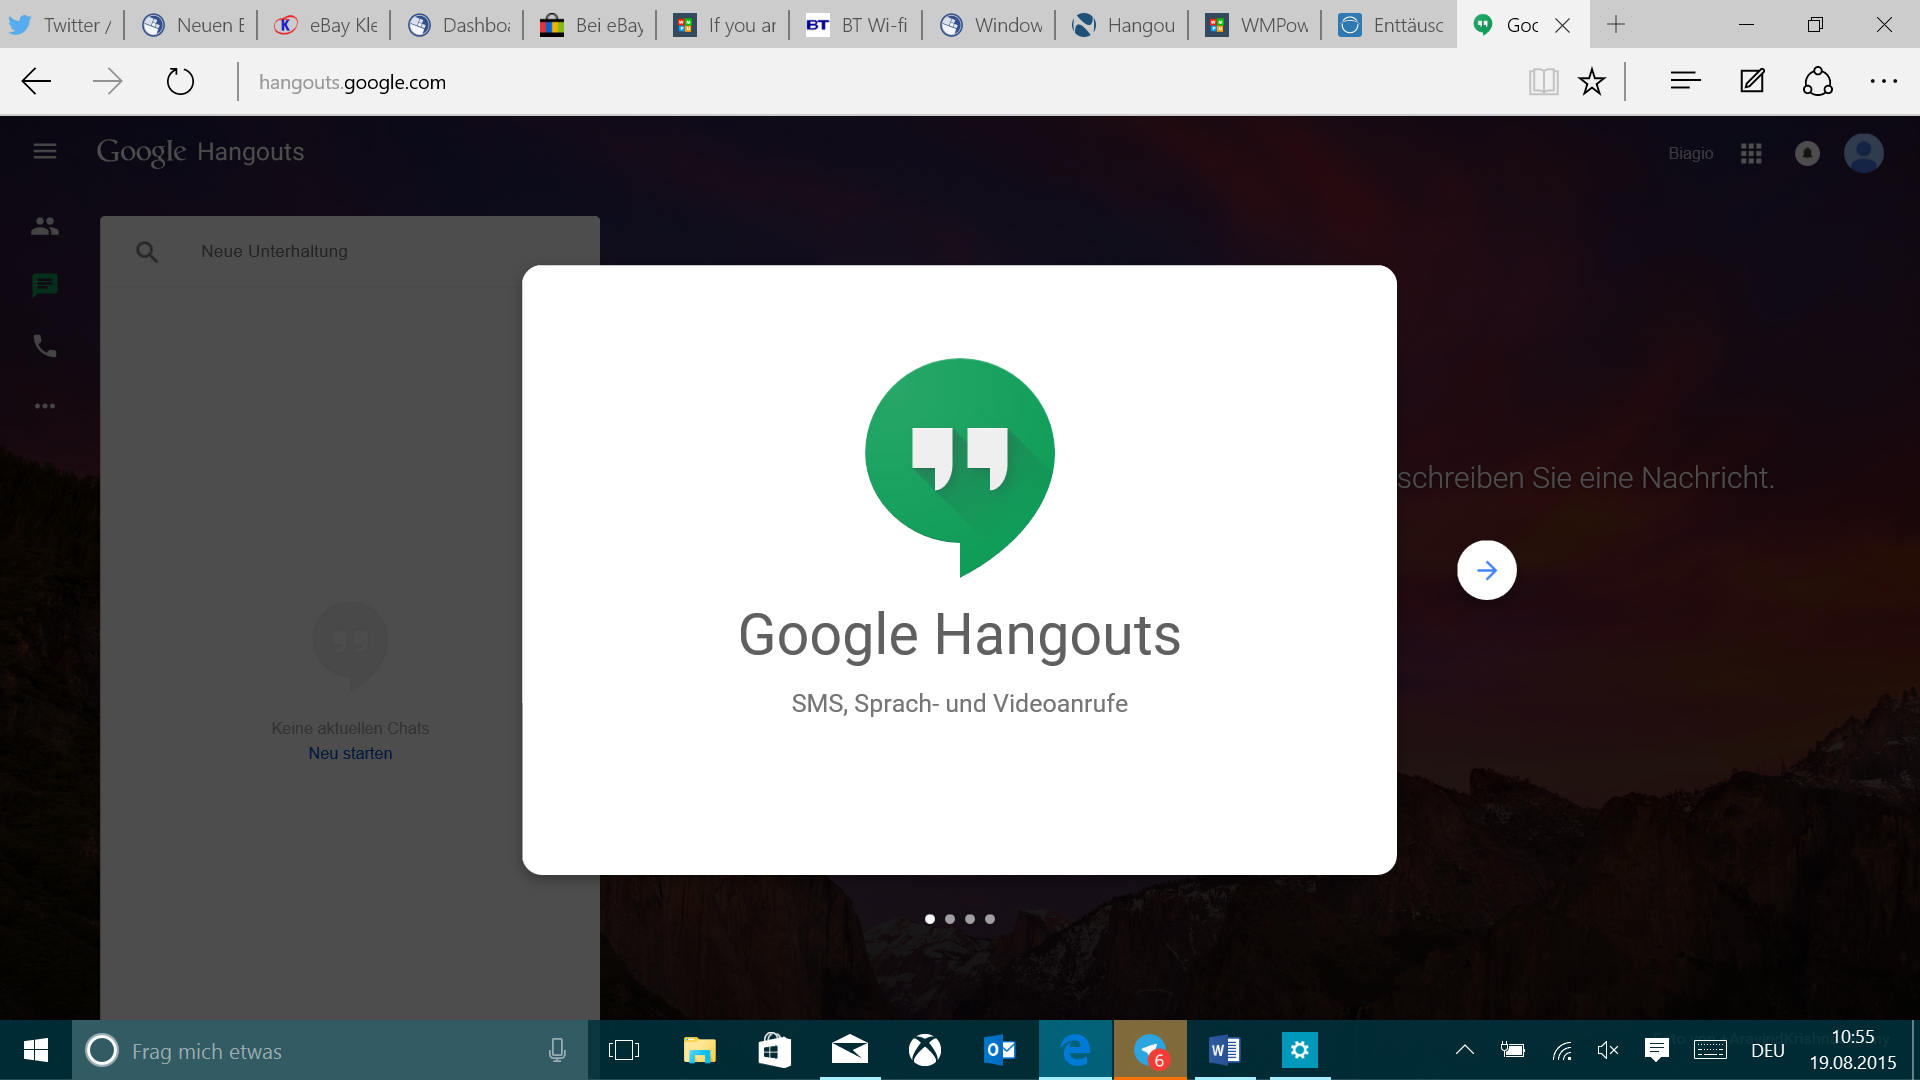Switch to the Dashboa tab

point(458,25)
